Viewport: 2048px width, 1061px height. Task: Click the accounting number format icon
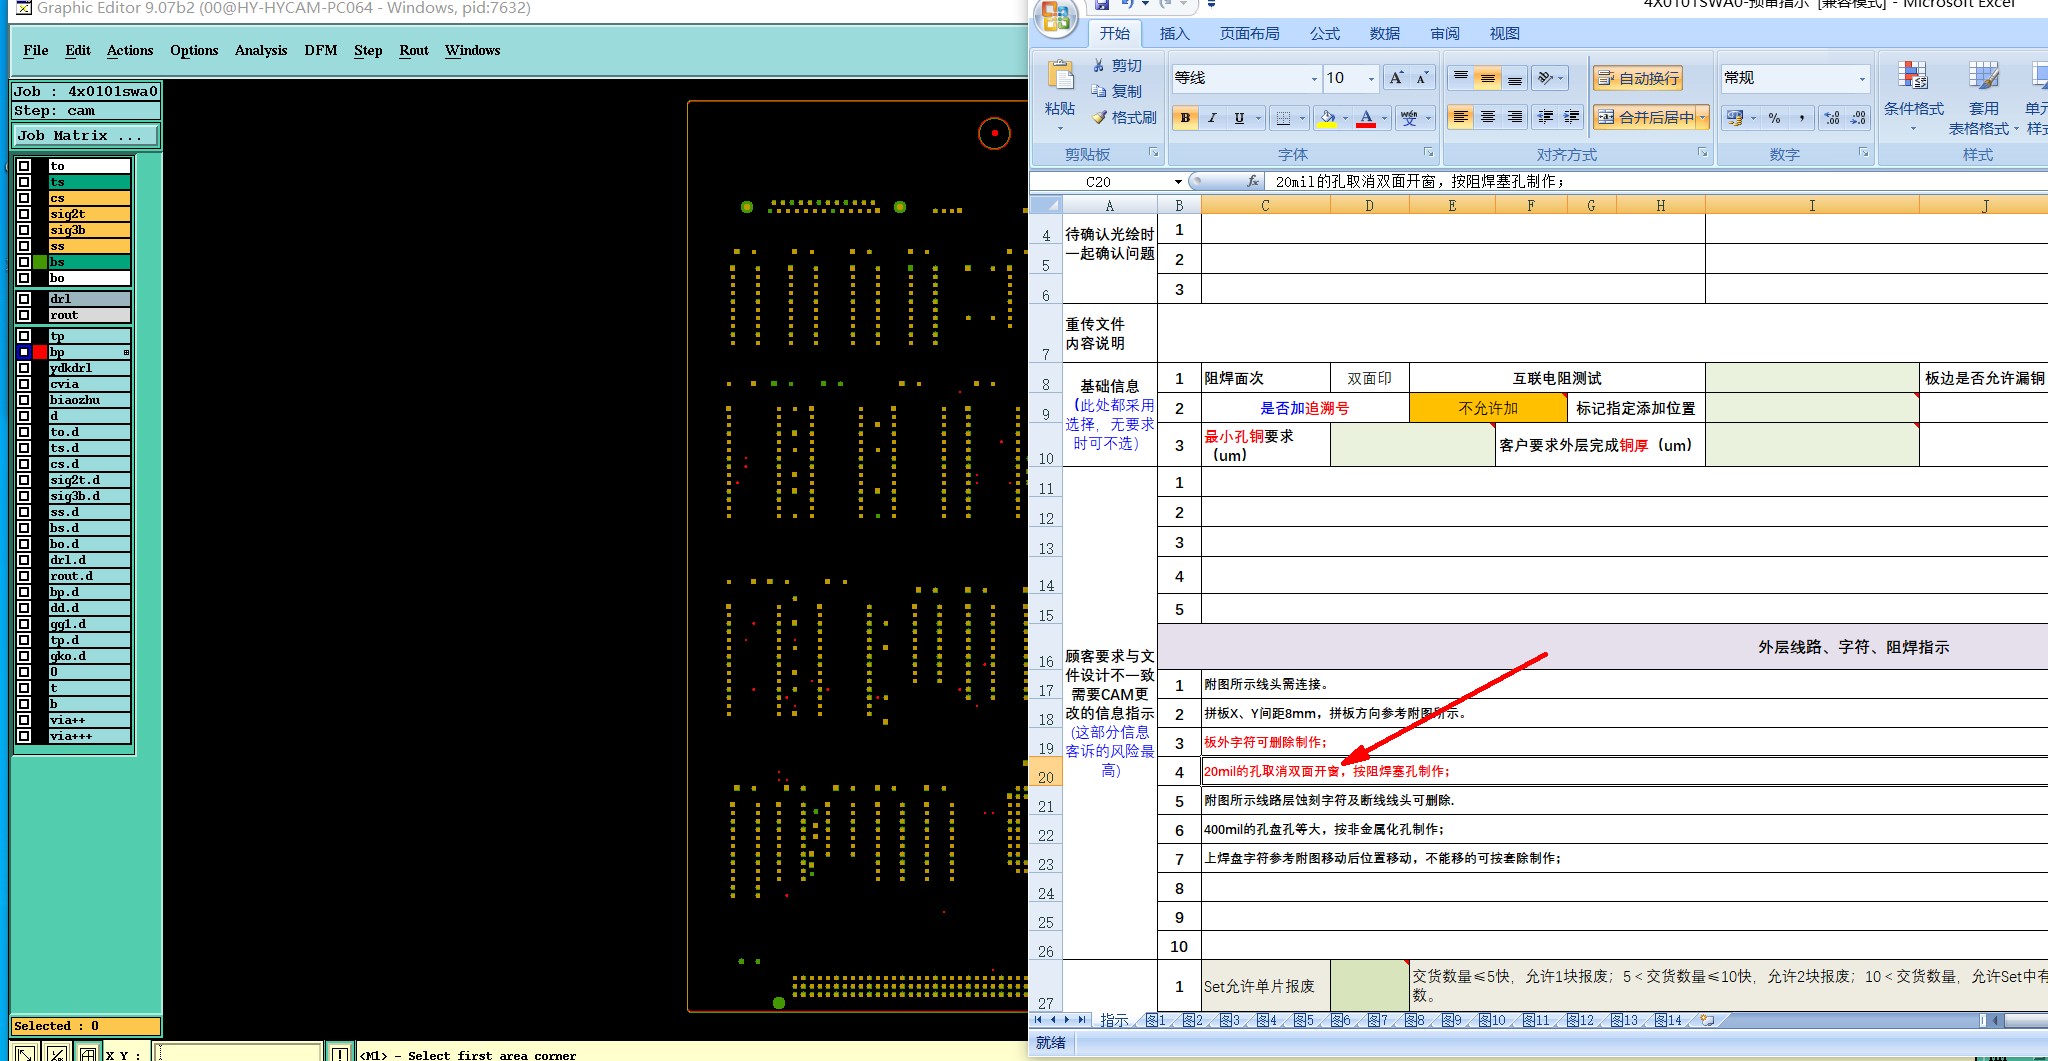[1735, 118]
